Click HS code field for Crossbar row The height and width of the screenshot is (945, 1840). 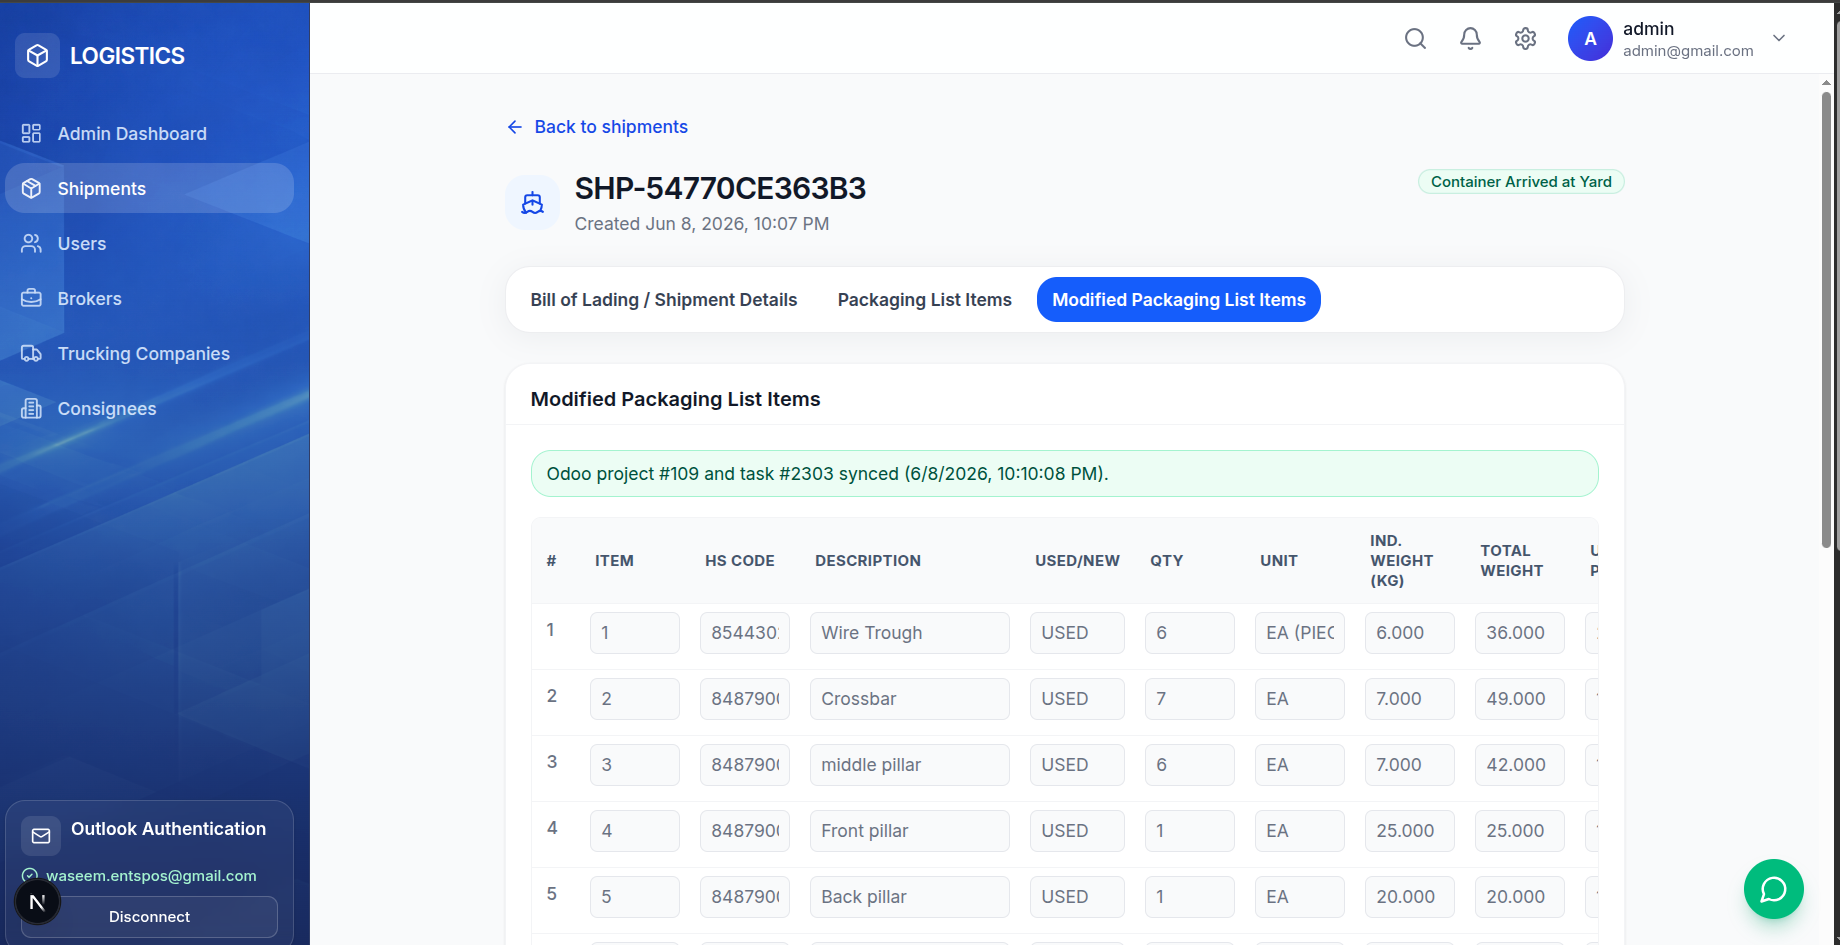click(x=745, y=699)
